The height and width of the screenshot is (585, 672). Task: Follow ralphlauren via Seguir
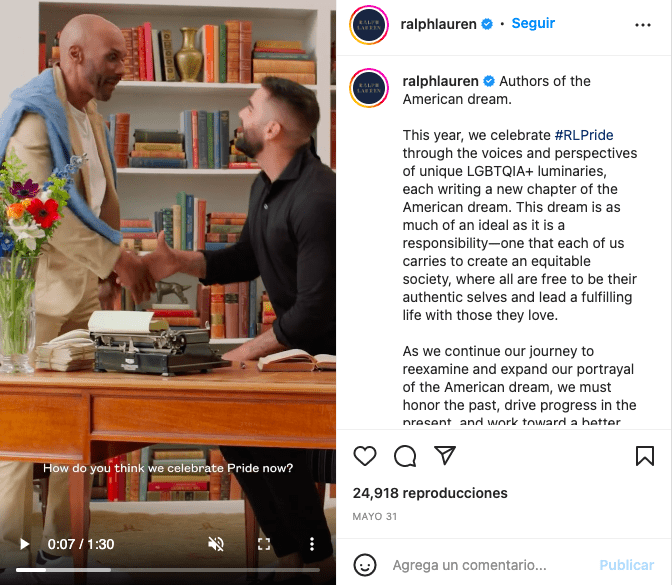(533, 23)
